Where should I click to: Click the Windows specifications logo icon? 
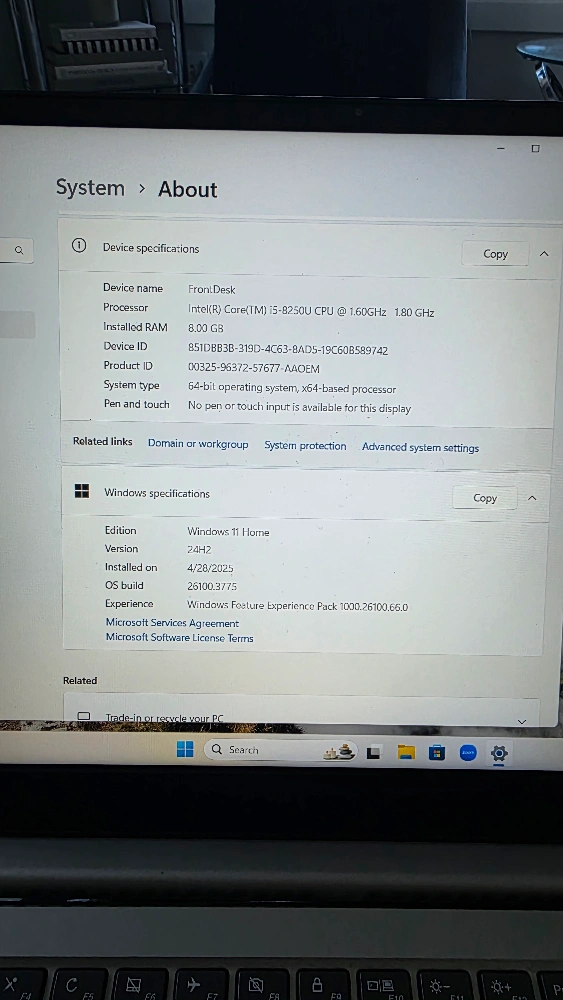click(82, 490)
